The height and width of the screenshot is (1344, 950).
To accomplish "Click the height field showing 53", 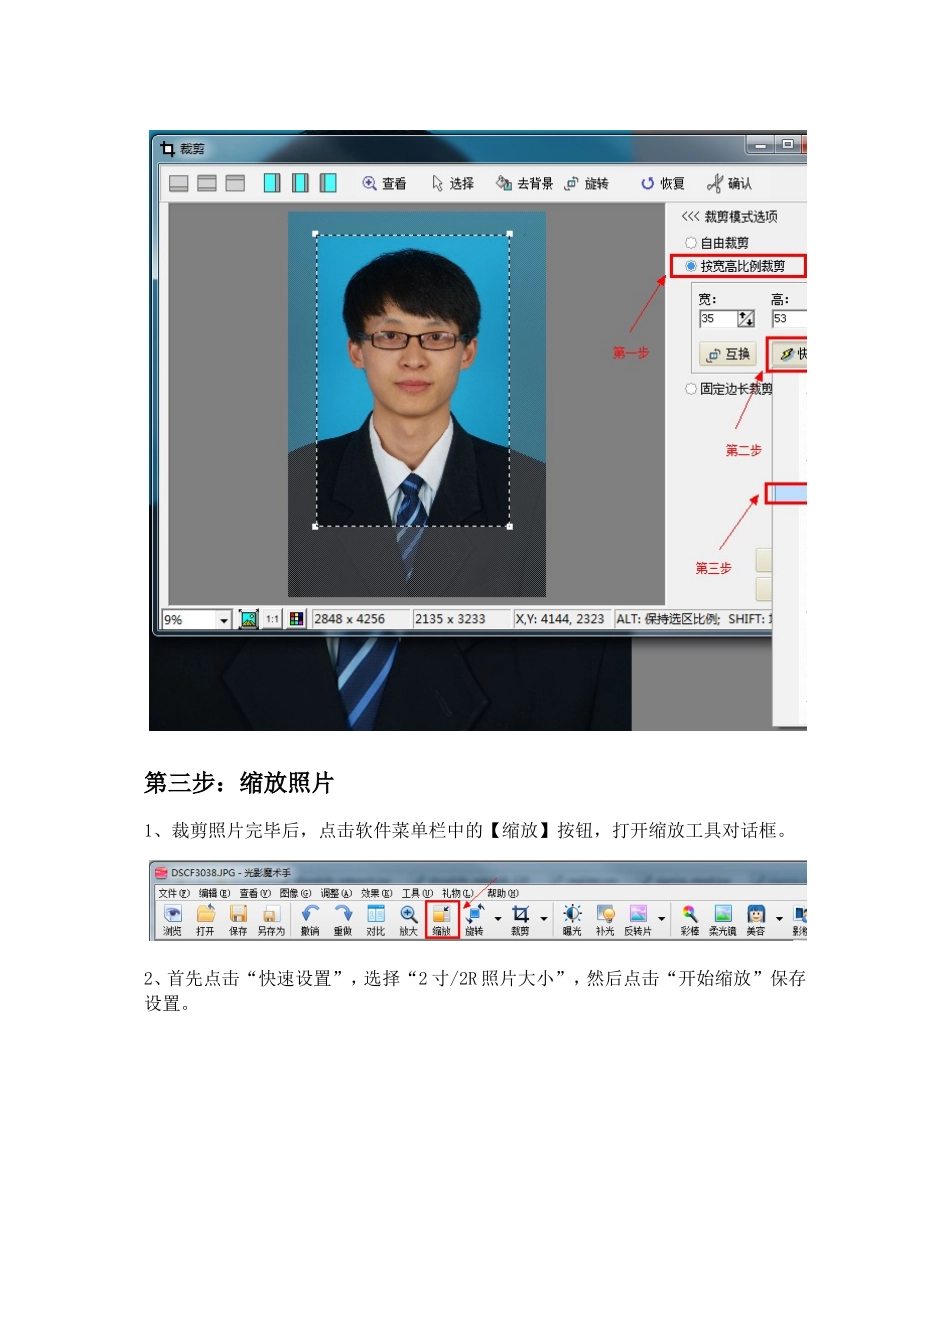I will click(x=789, y=319).
